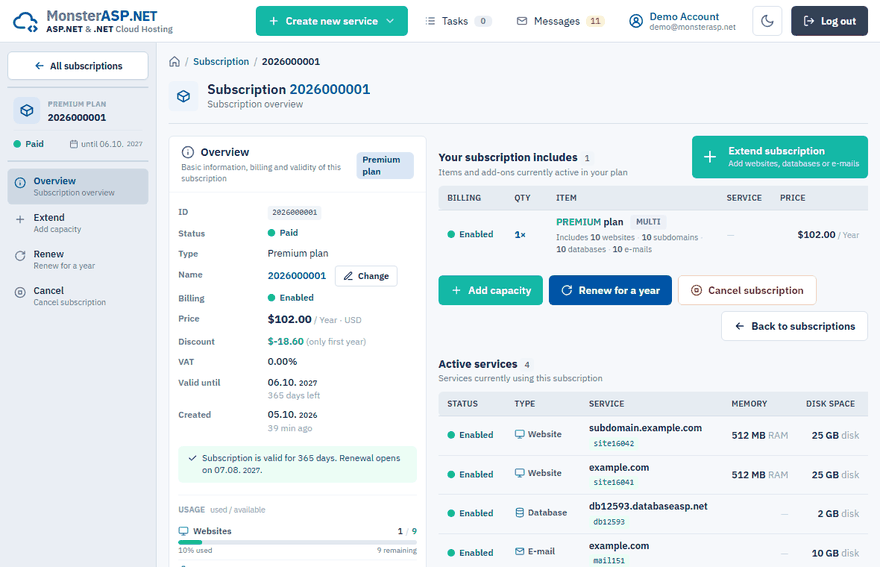Click the Premium plan badge

point(385,166)
